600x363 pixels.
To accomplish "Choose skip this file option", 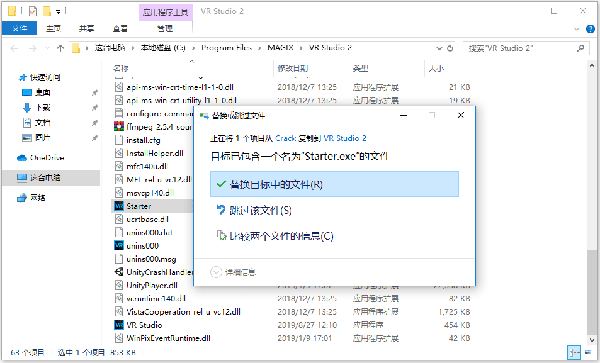I will [x=254, y=210].
